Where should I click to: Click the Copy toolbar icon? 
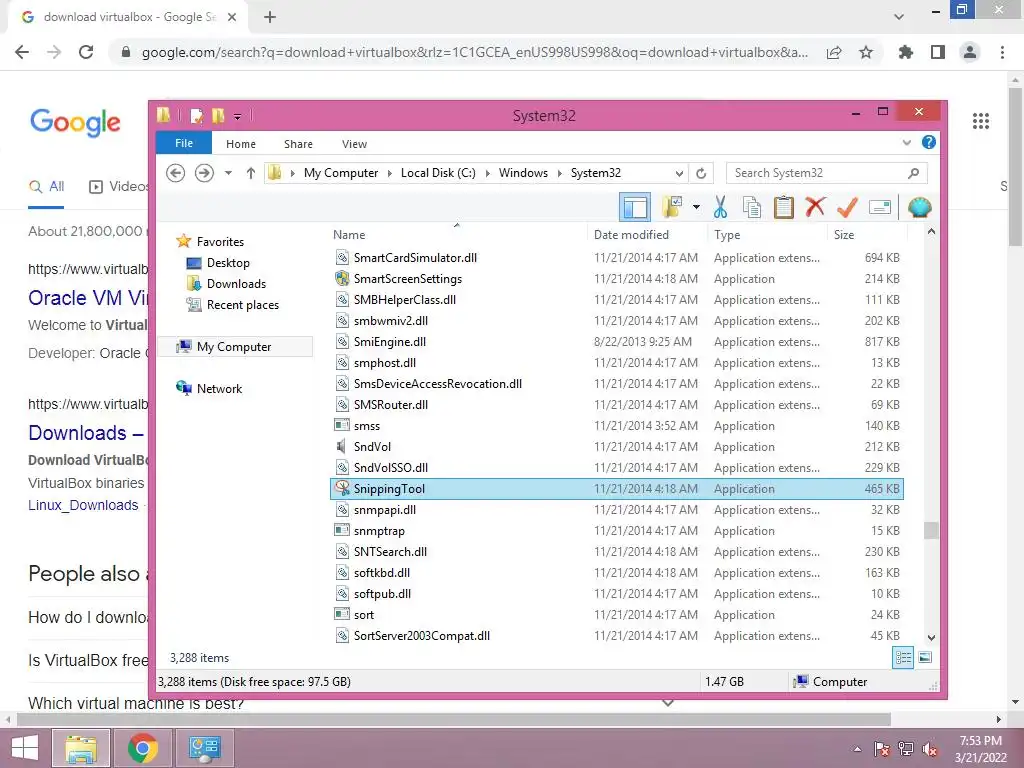752,207
